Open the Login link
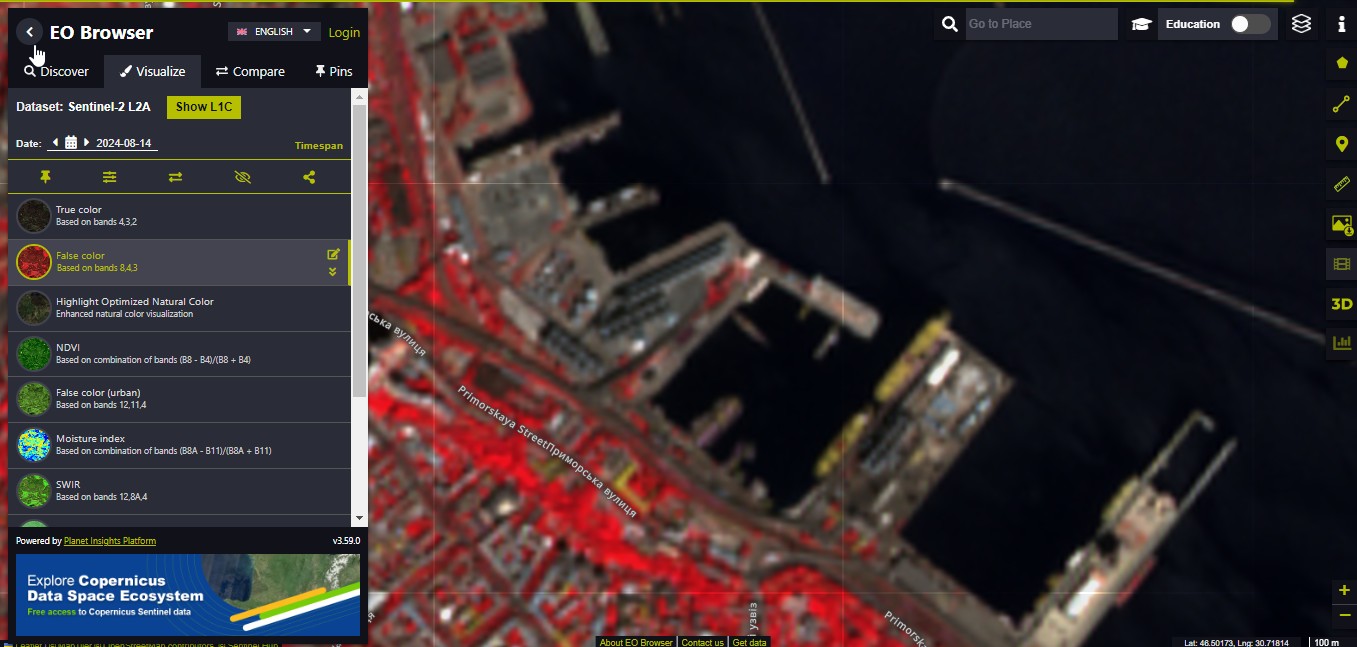The width and height of the screenshot is (1357, 647). coord(344,32)
